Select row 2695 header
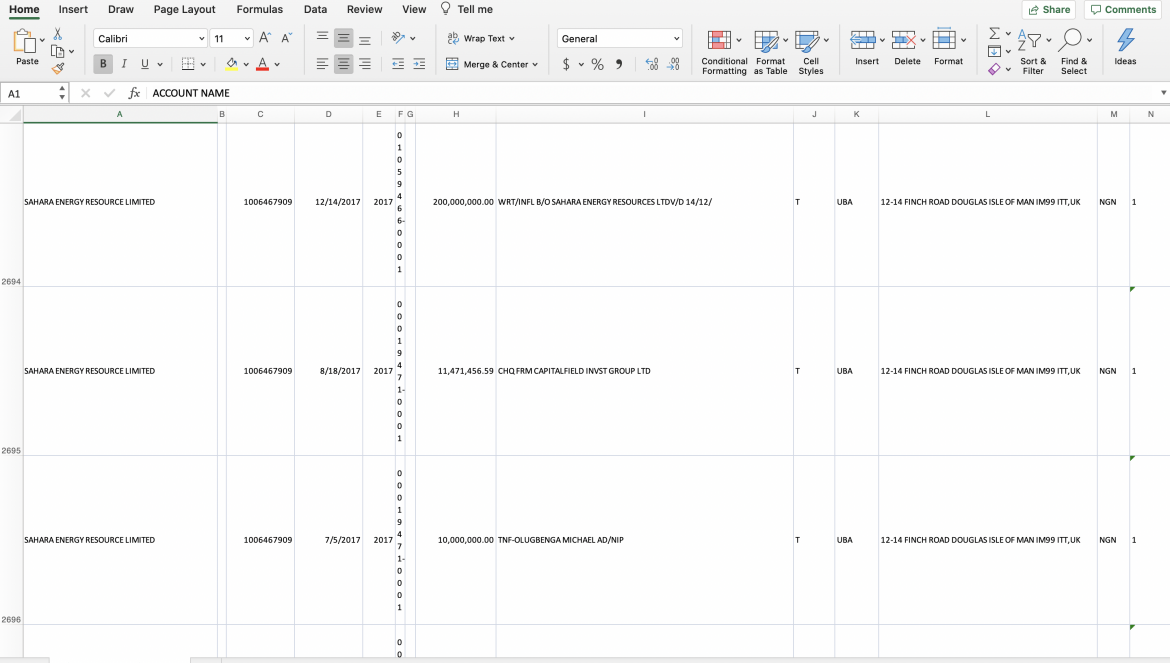This screenshot has height=663, width=1170. pyautogui.click(x=11, y=371)
